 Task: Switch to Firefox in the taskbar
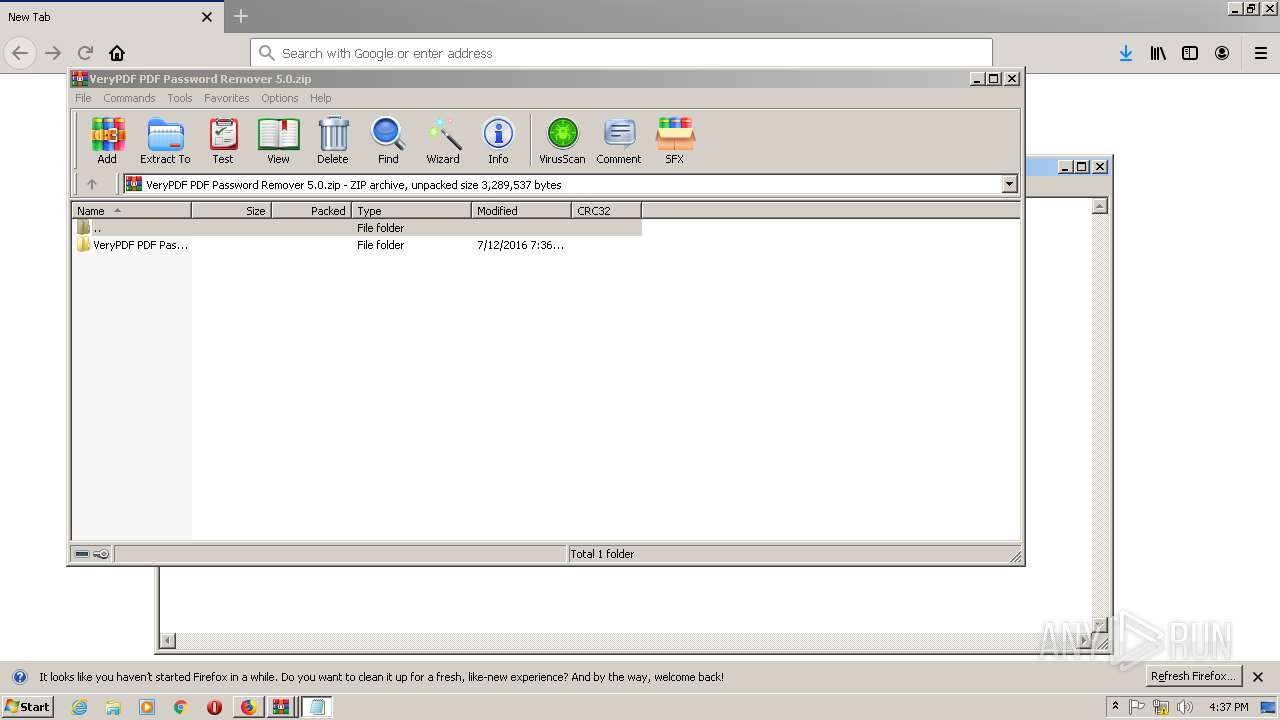(248, 707)
